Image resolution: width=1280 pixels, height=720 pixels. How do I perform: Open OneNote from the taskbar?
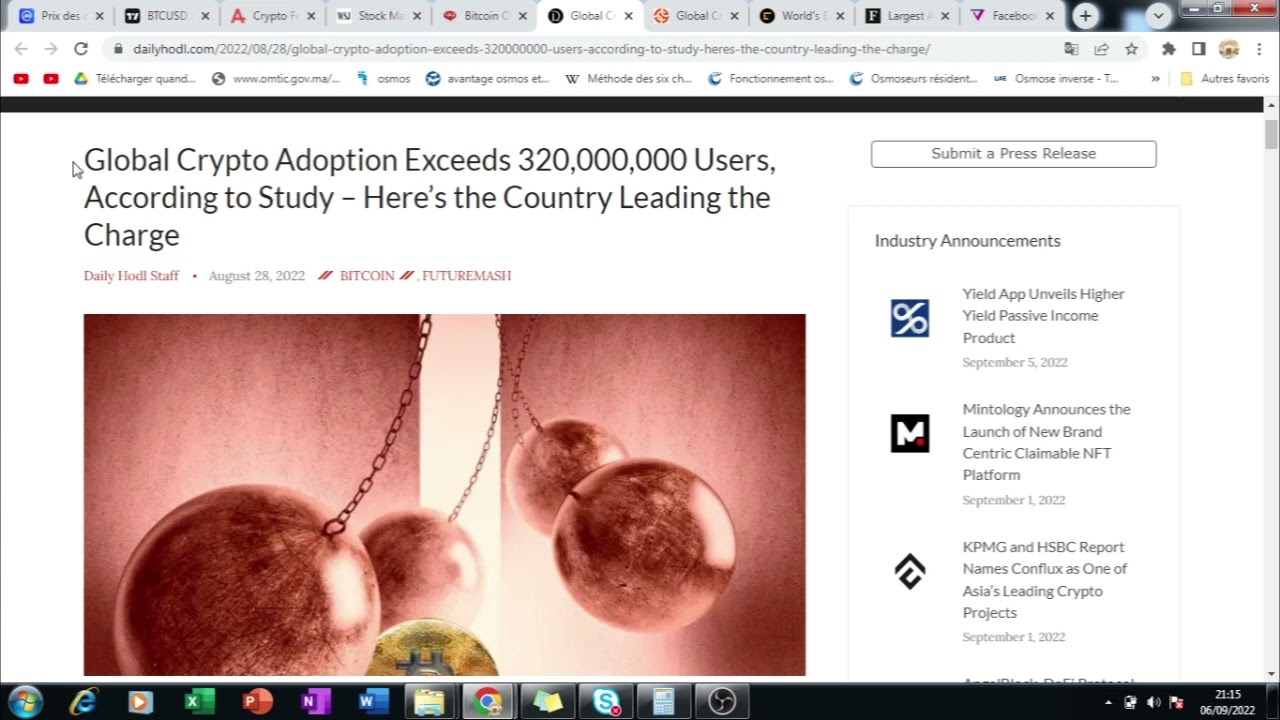[316, 702]
